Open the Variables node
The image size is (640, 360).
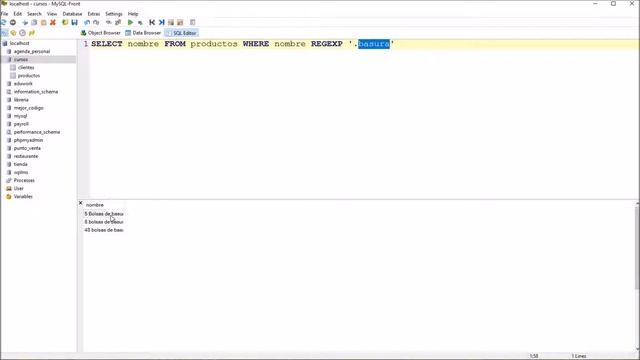click(23, 197)
